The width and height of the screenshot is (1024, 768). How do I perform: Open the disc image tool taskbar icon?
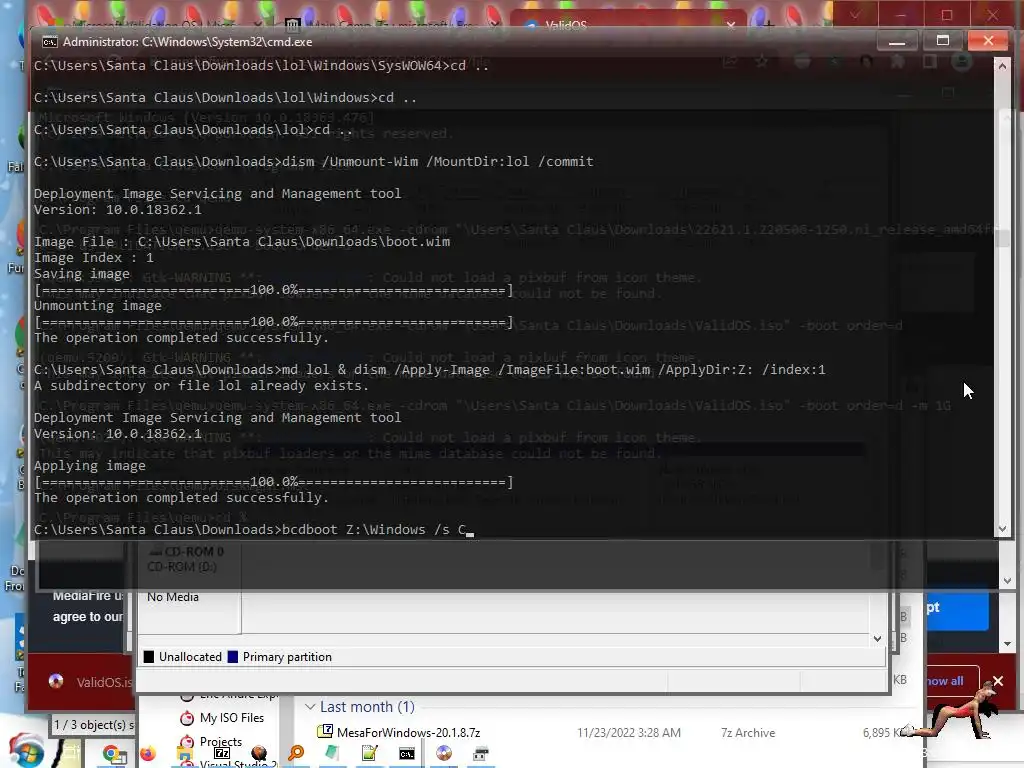[444, 754]
